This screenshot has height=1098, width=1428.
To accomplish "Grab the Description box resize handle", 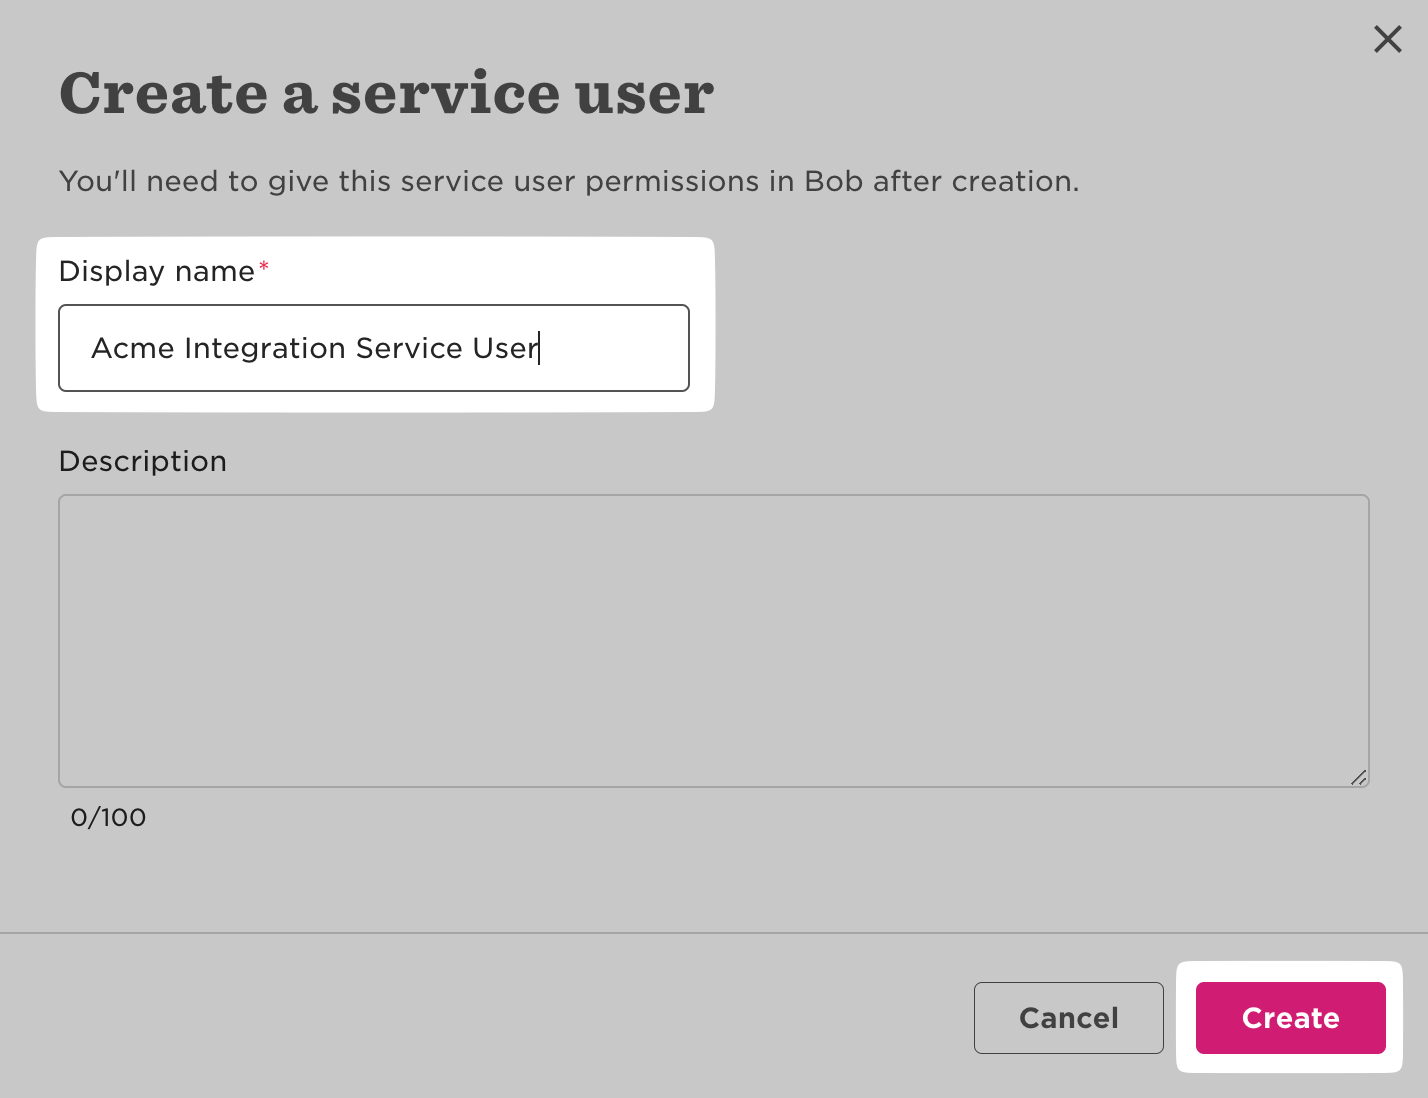I will click(1358, 777).
